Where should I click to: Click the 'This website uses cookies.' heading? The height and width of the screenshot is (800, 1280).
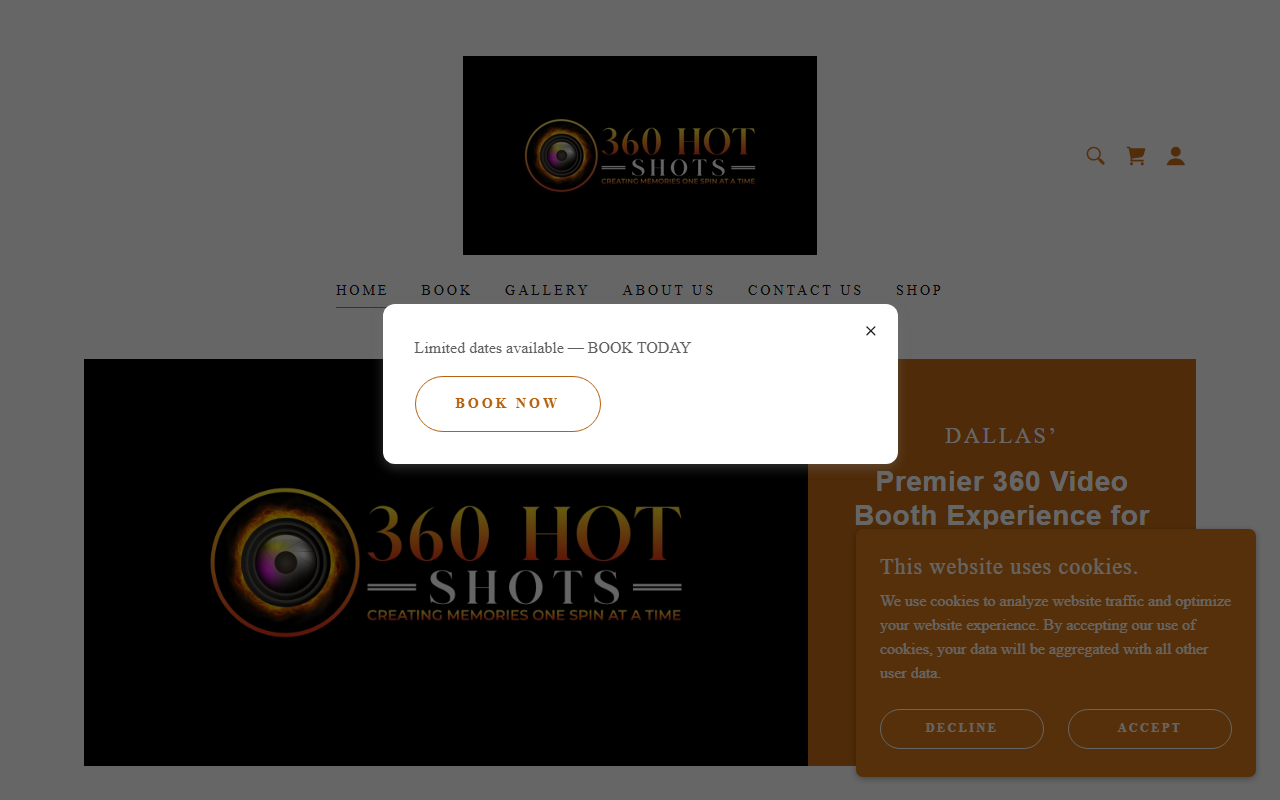pos(1009,567)
